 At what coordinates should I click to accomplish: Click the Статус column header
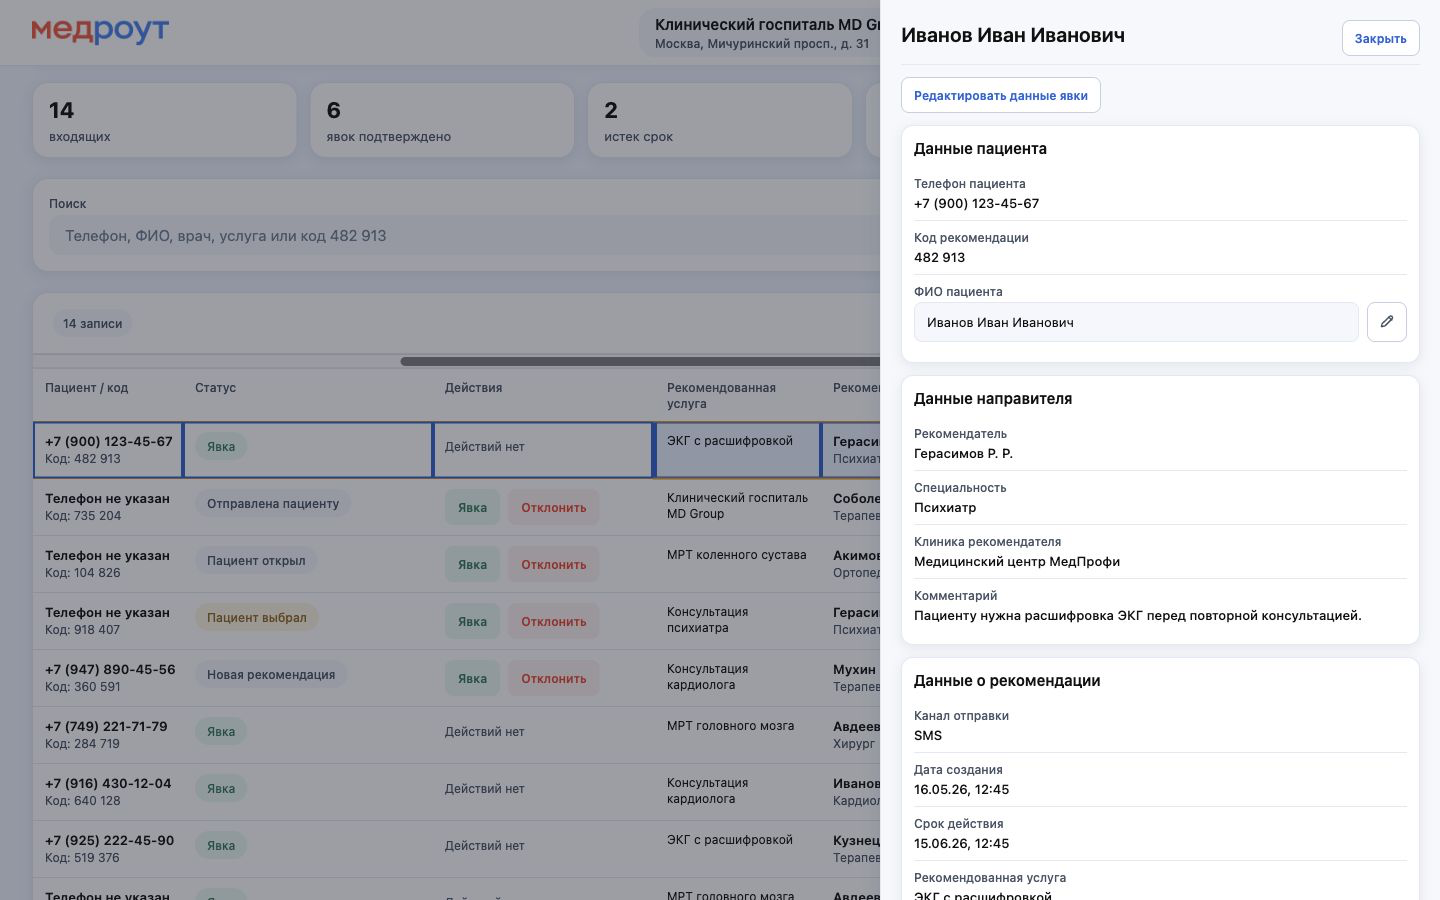(216, 388)
